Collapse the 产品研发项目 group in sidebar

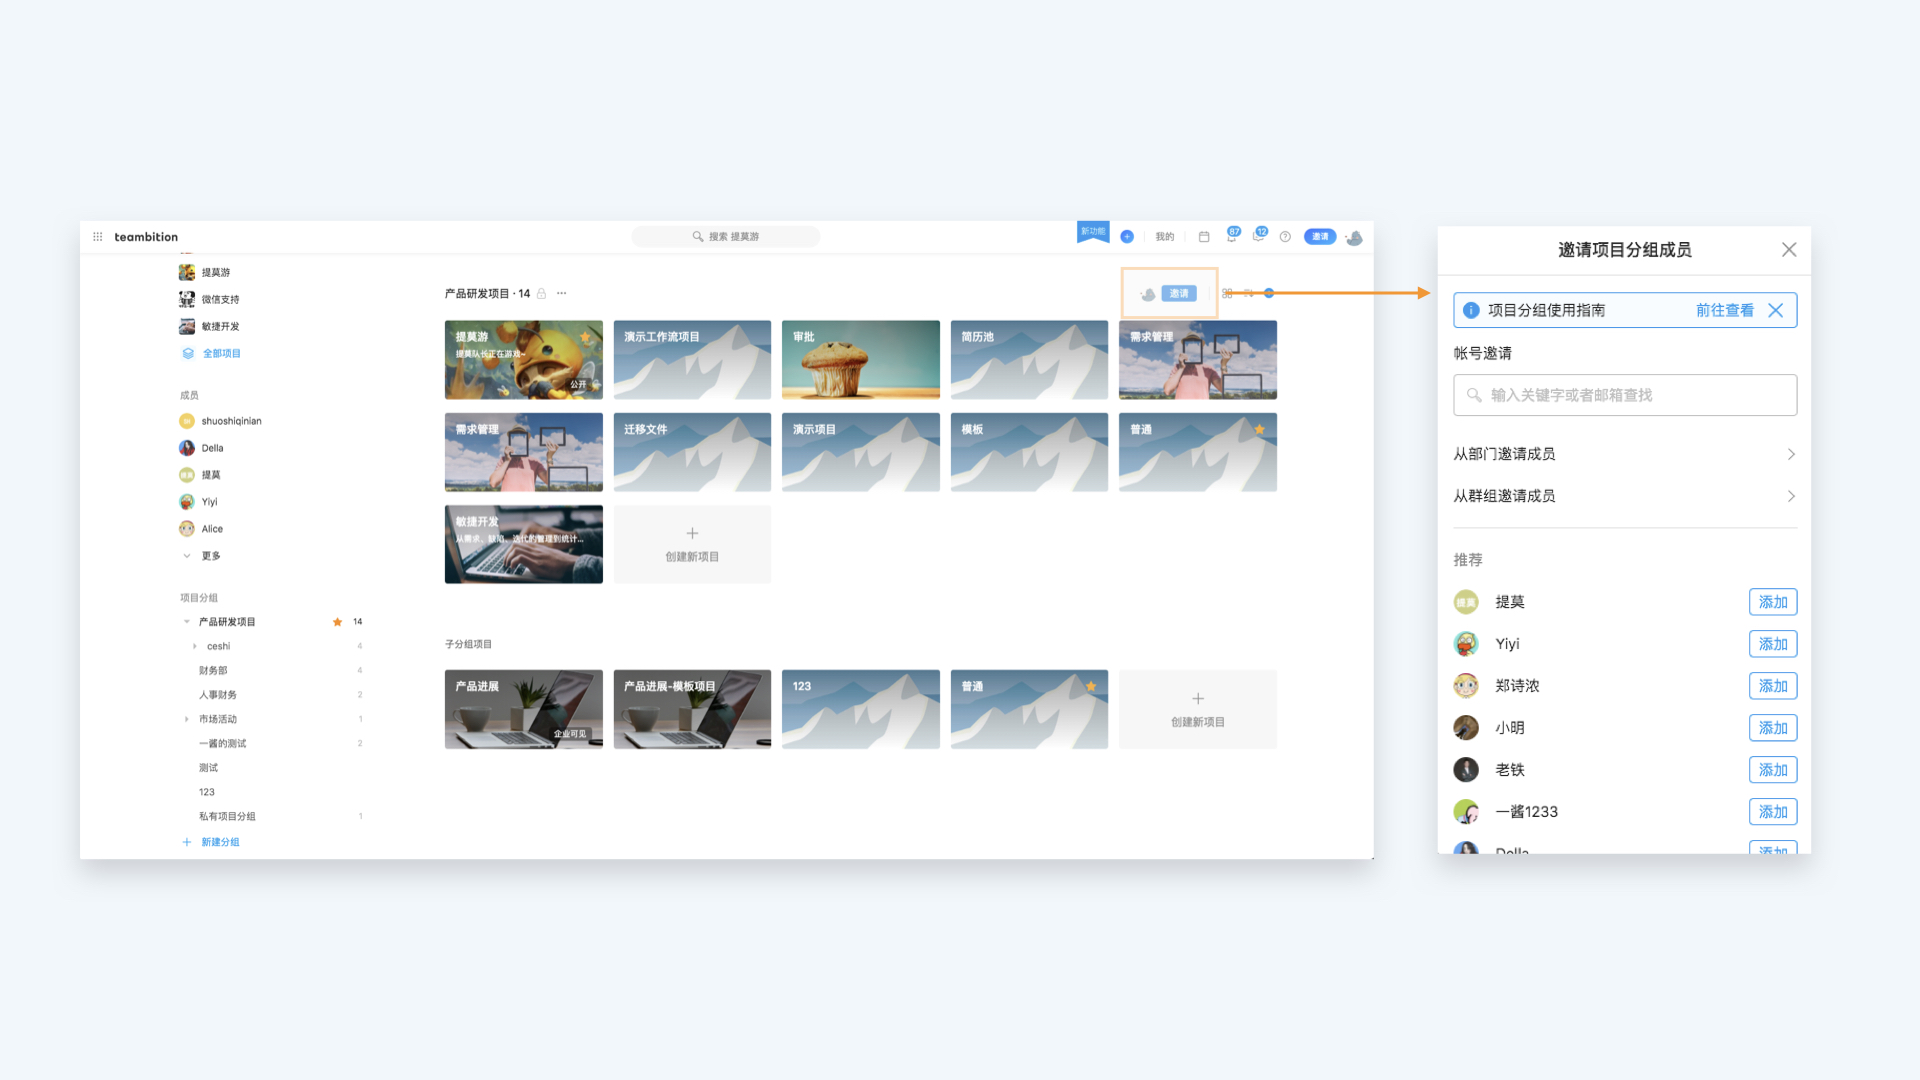coord(187,622)
